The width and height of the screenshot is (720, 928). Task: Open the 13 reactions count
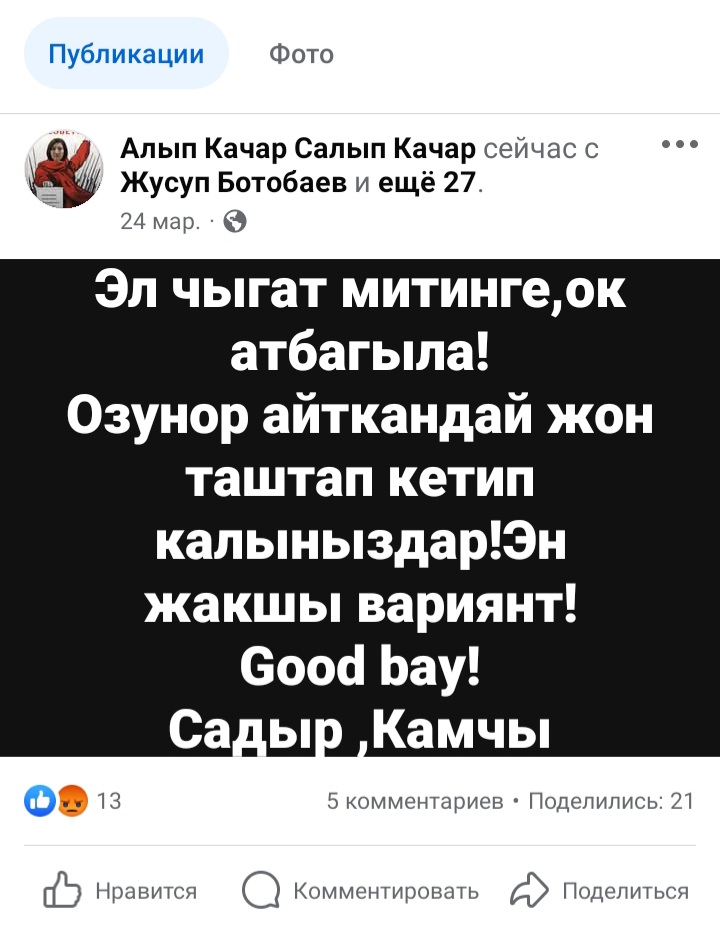click(109, 801)
